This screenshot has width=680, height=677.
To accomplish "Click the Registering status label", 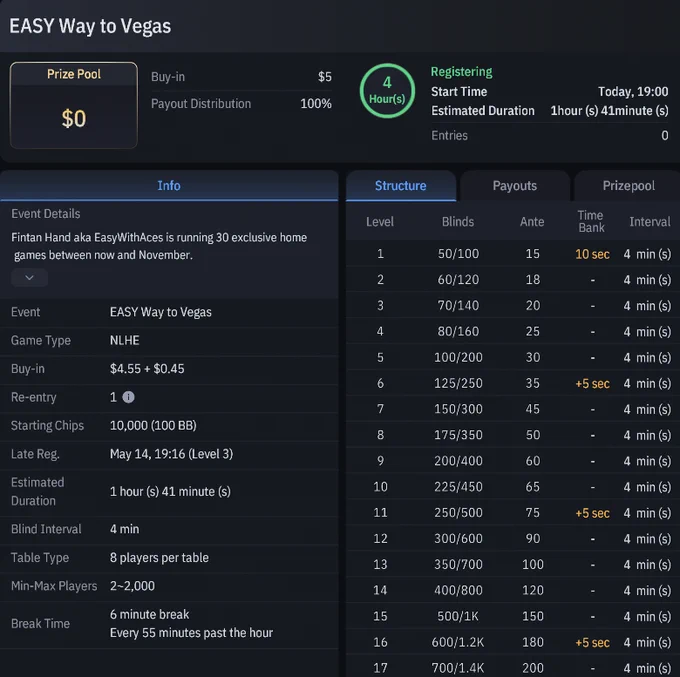I will coord(461,72).
